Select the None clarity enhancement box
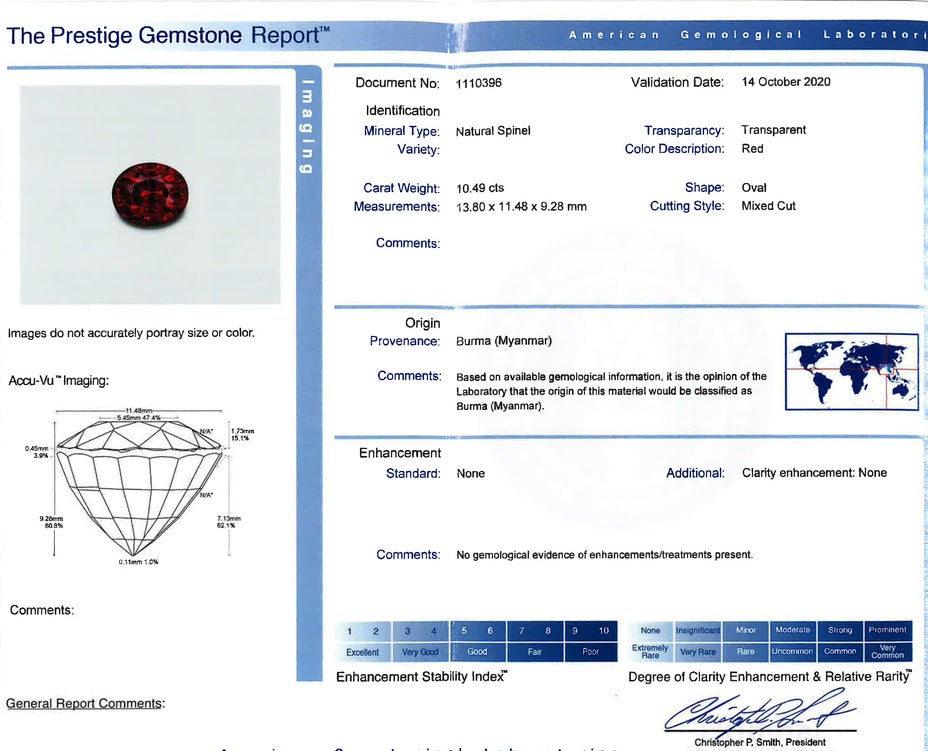 click(x=650, y=631)
